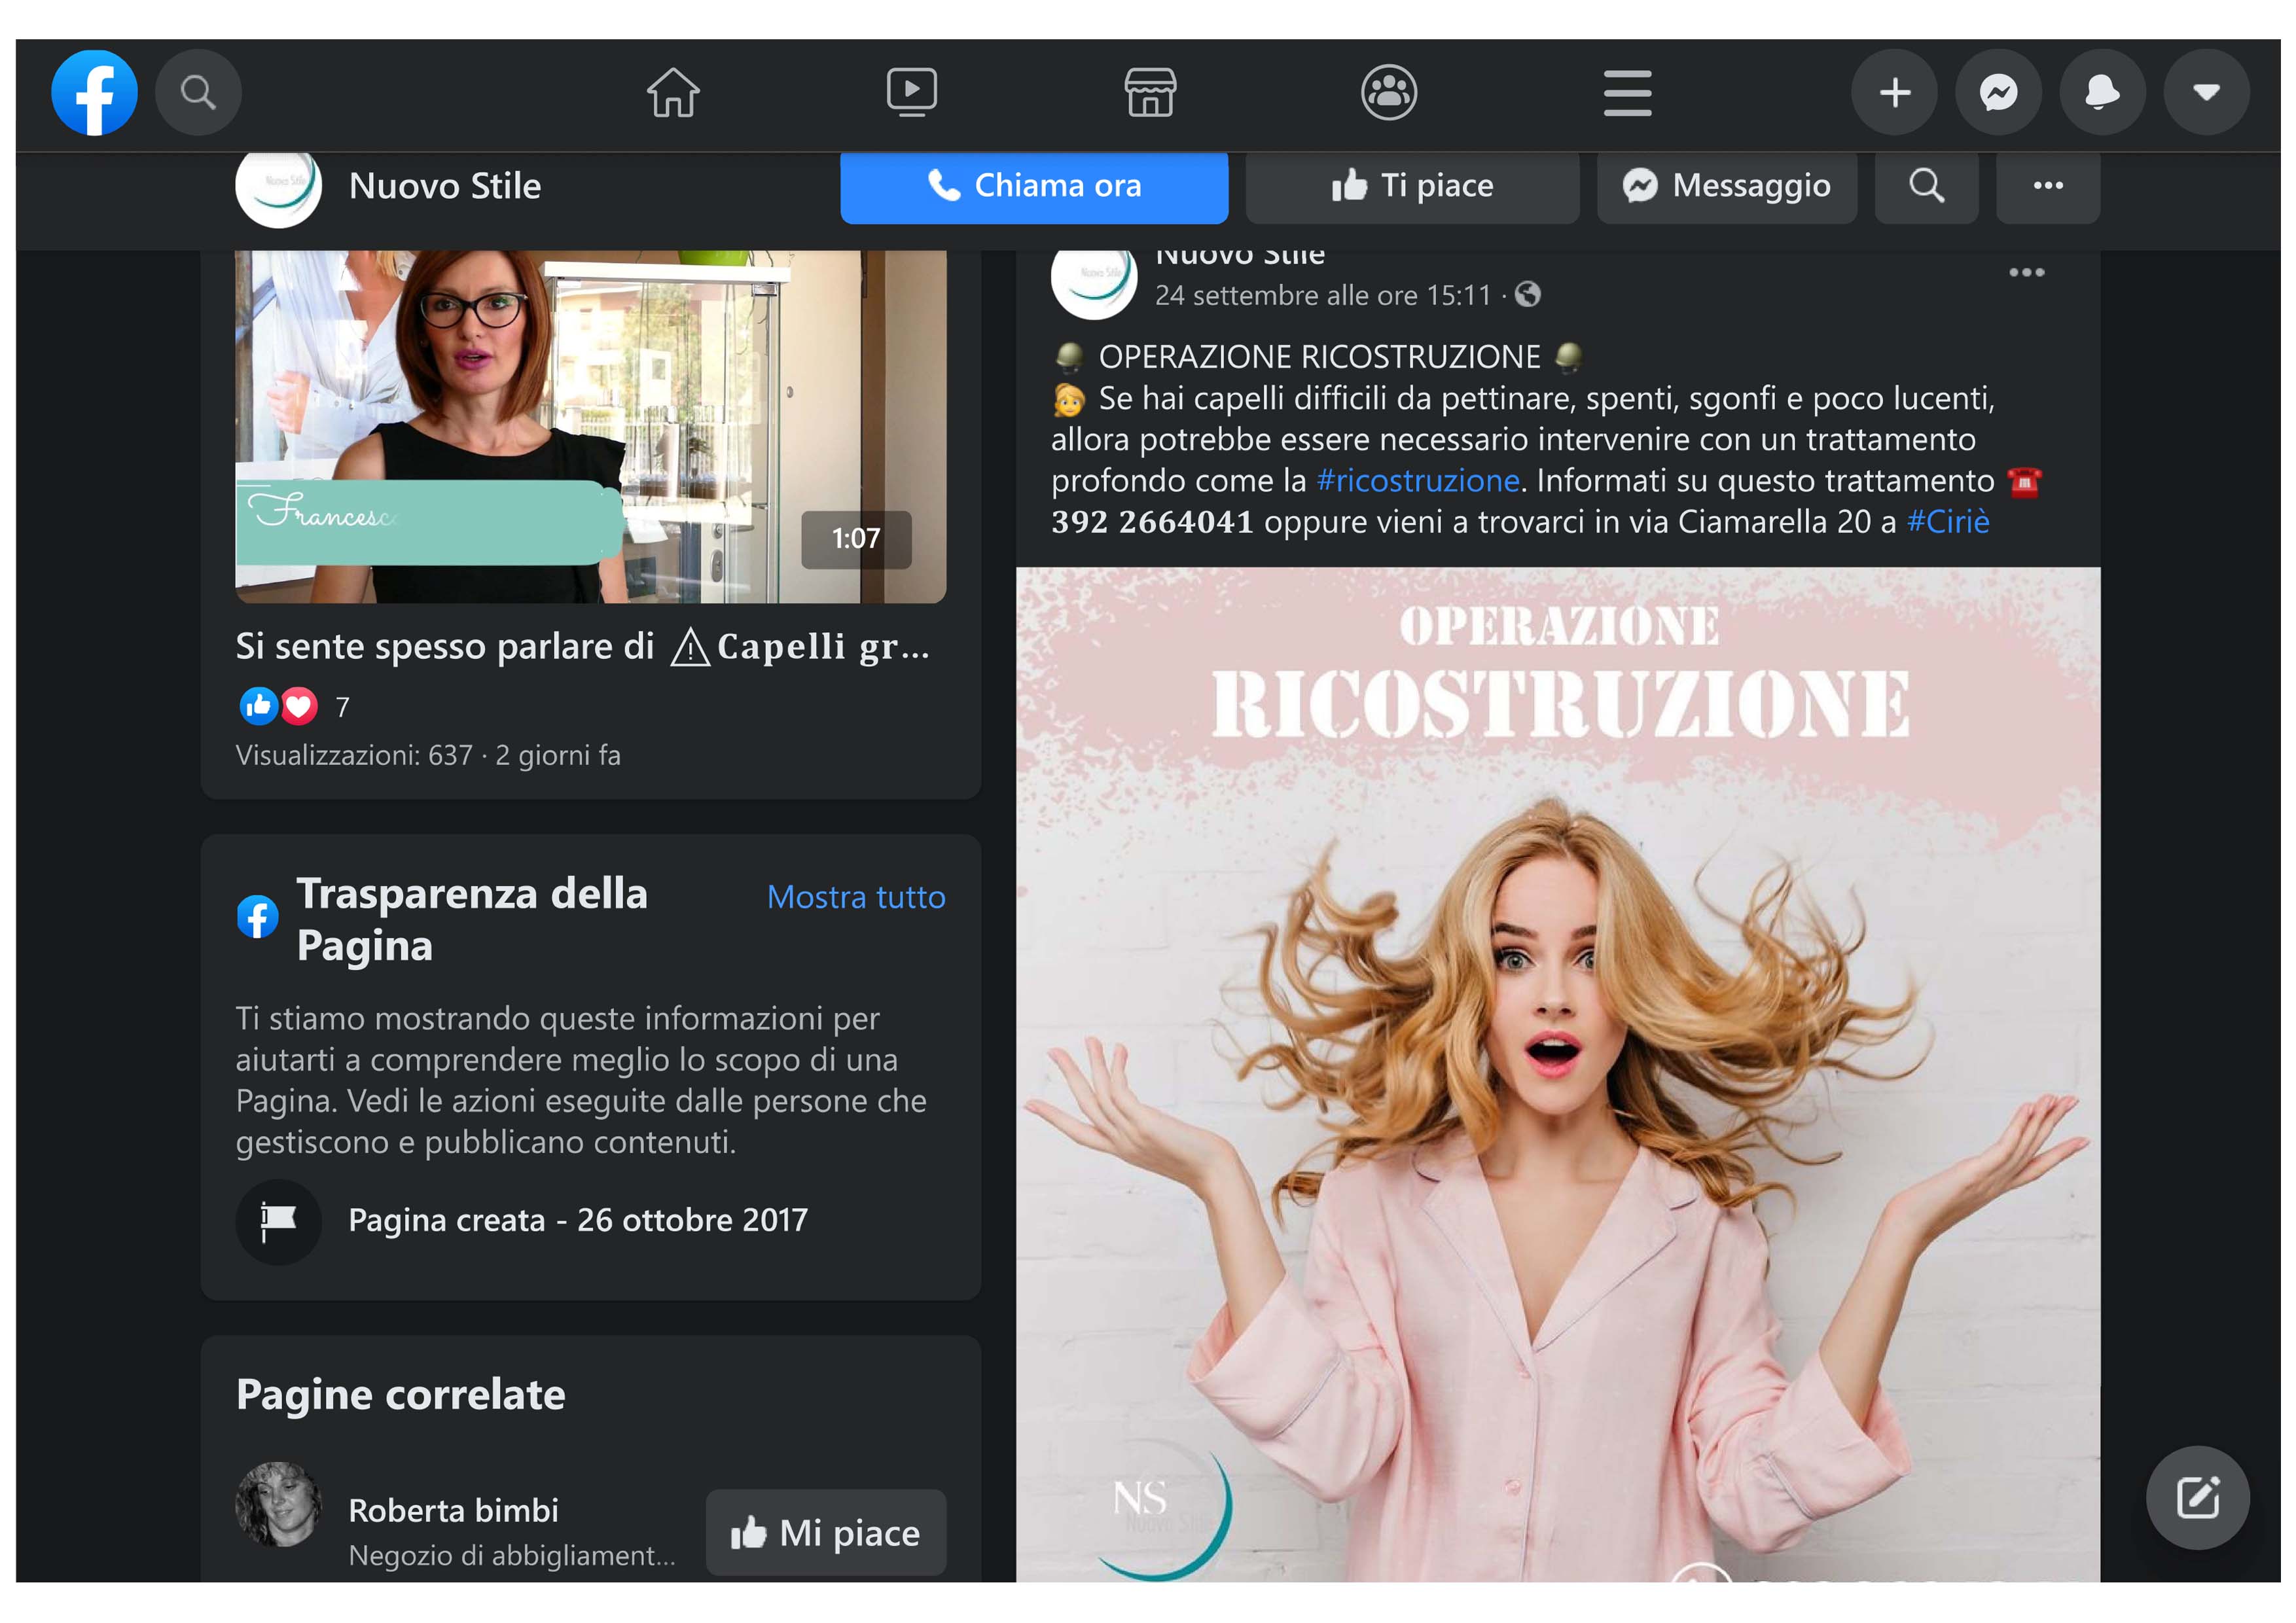Image resolution: width=2296 pixels, height=1623 pixels.
Task: Click the Facebook logo icon
Action: (94, 93)
